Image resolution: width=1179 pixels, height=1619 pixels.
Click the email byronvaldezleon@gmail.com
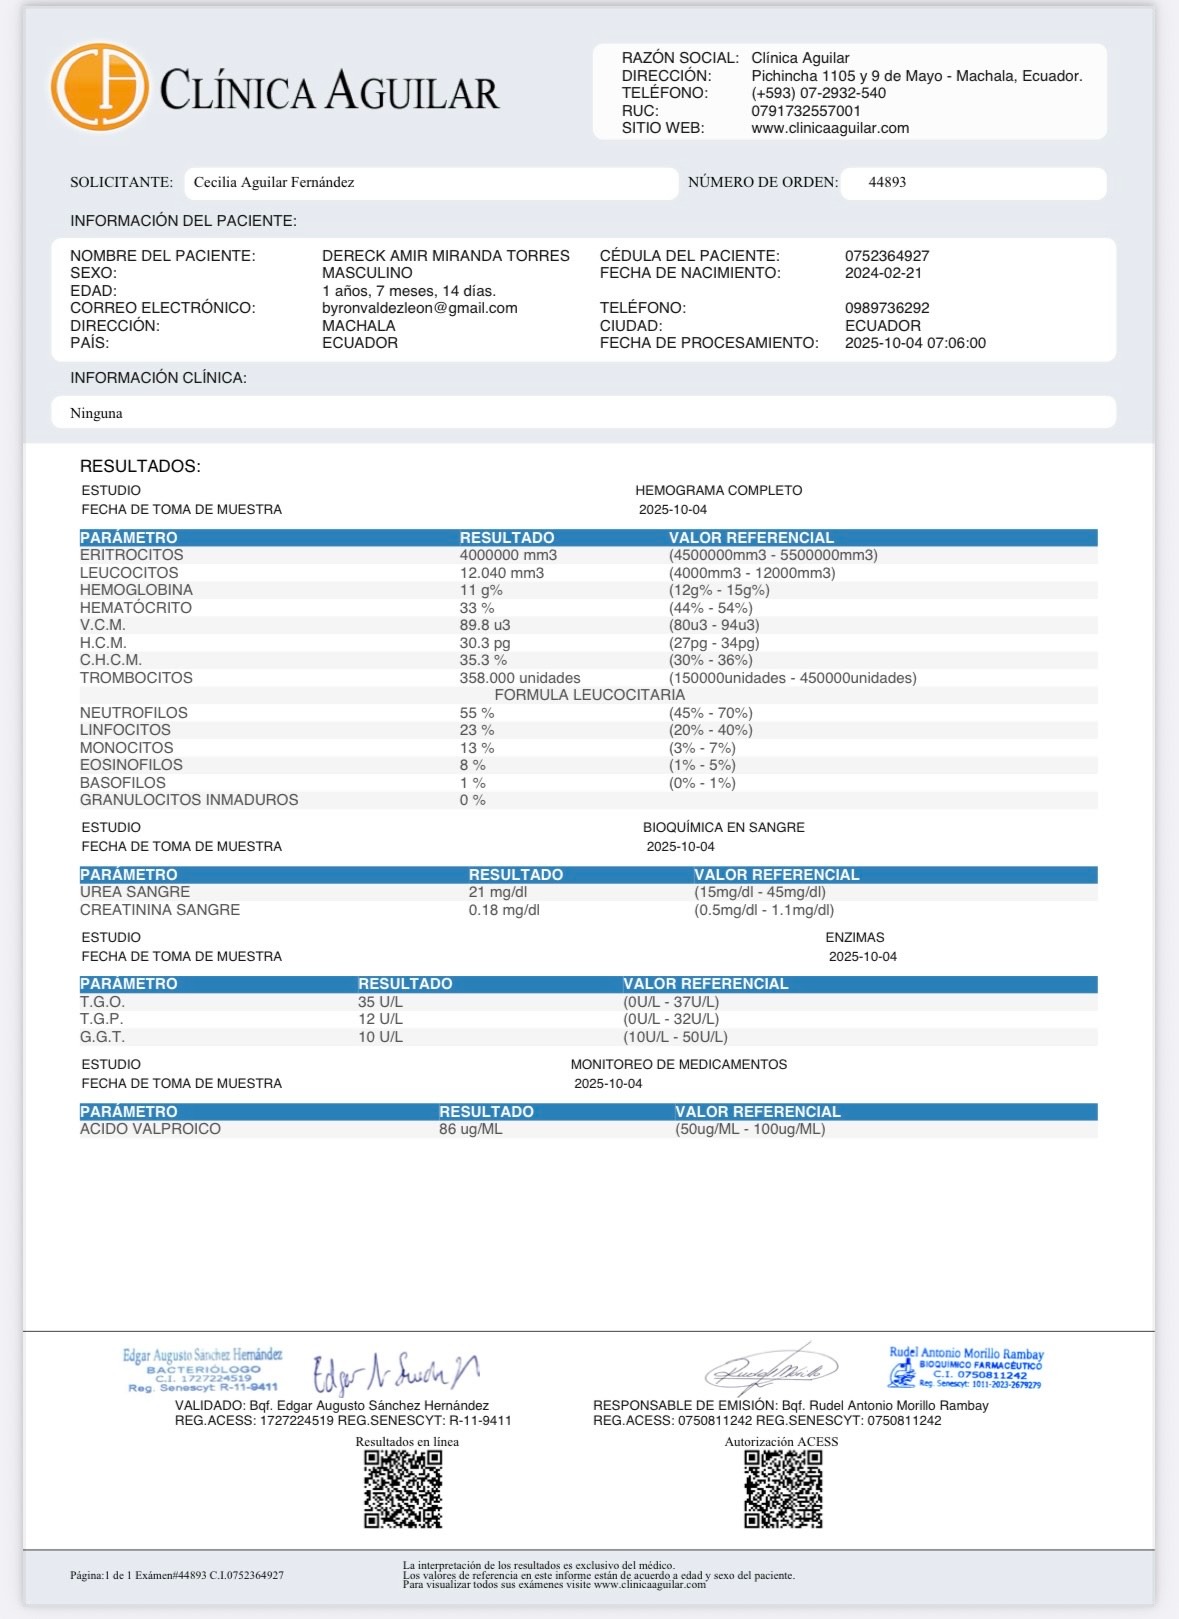click(x=420, y=308)
